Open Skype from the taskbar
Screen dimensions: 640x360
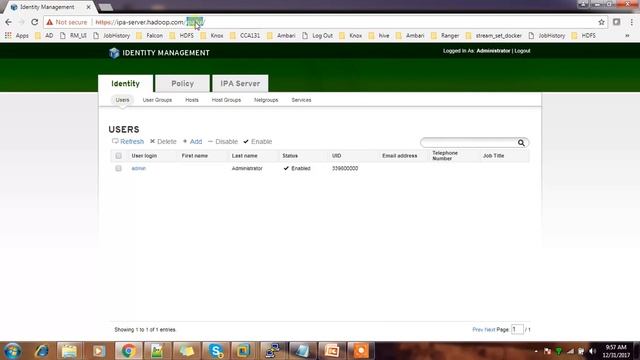[x=215, y=351]
